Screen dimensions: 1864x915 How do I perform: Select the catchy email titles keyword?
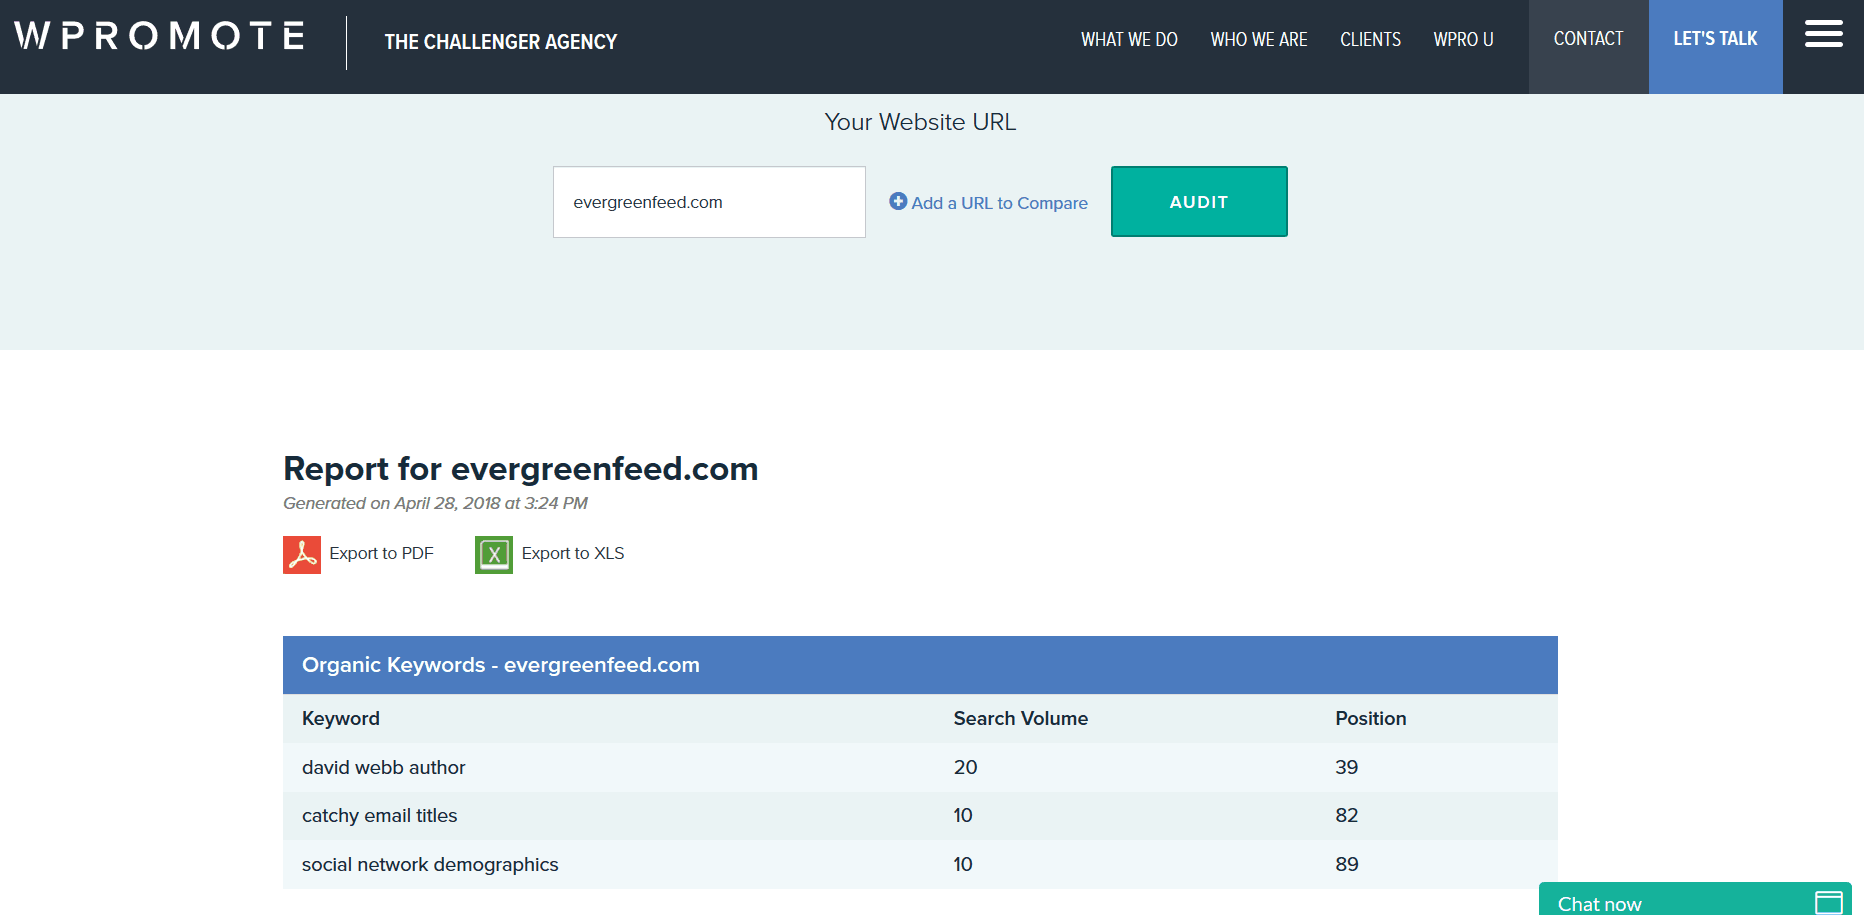pyautogui.click(x=379, y=815)
